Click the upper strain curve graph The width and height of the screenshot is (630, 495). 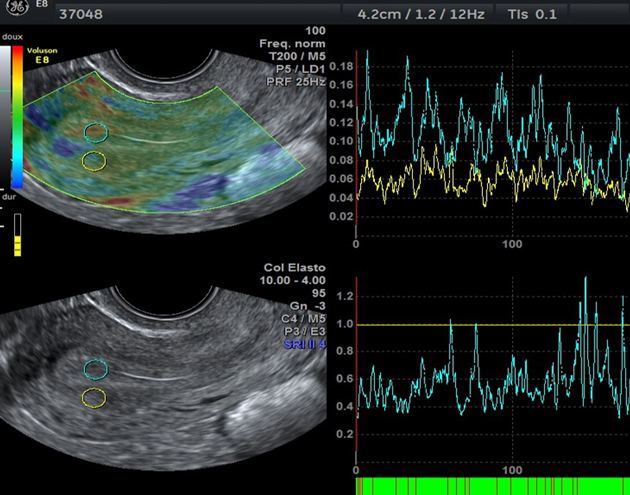coord(492,140)
